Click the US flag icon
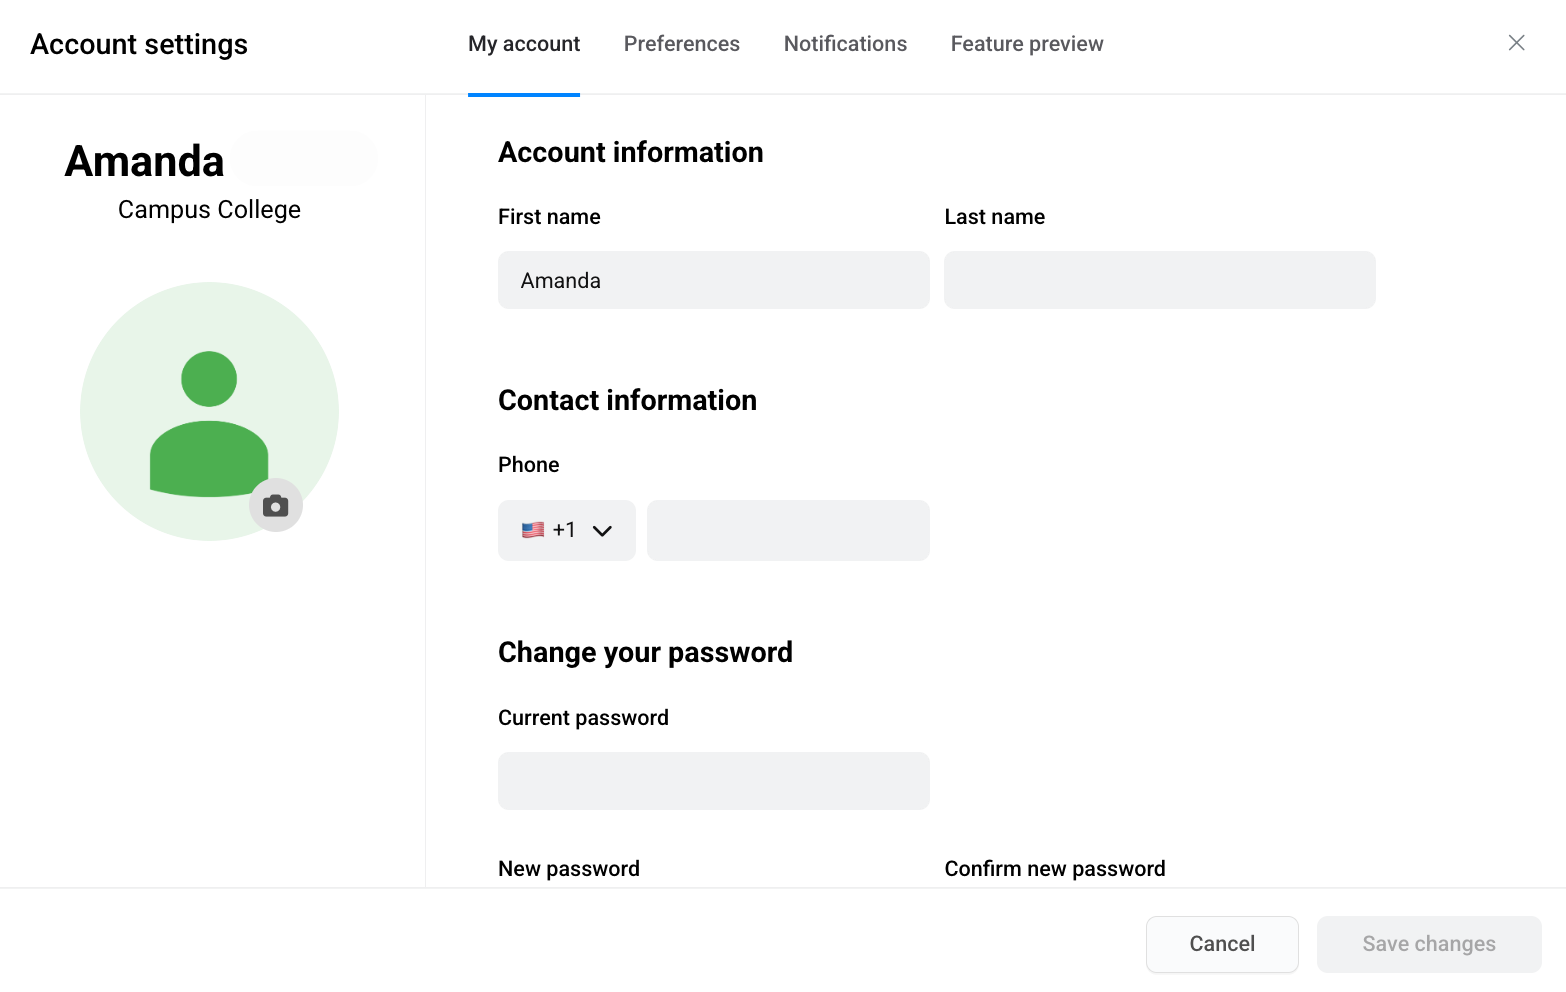 click(533, 530)
